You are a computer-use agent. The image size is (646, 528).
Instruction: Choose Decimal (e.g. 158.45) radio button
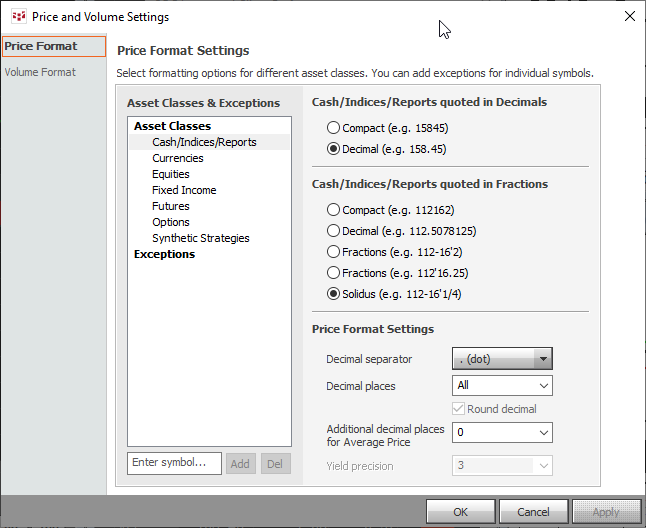[x=334, y=149]
